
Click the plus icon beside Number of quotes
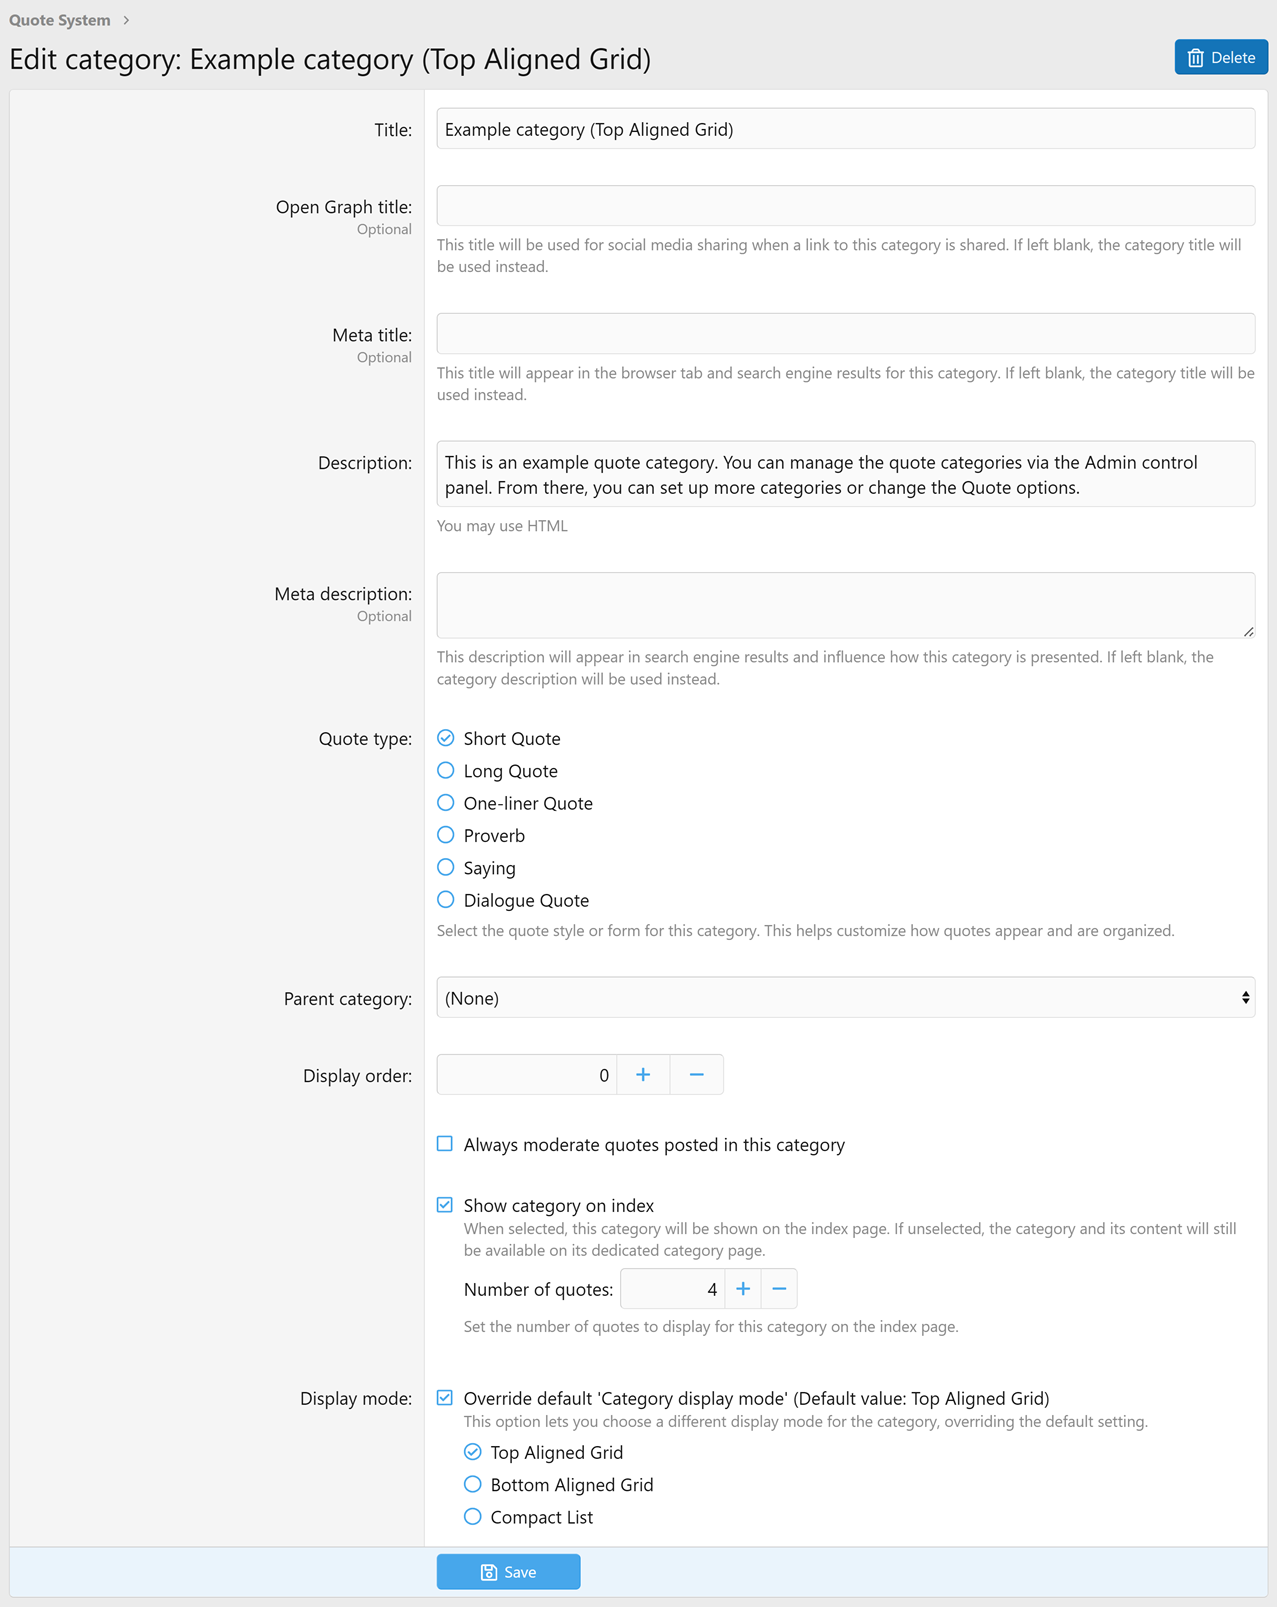click(743, 1289)
